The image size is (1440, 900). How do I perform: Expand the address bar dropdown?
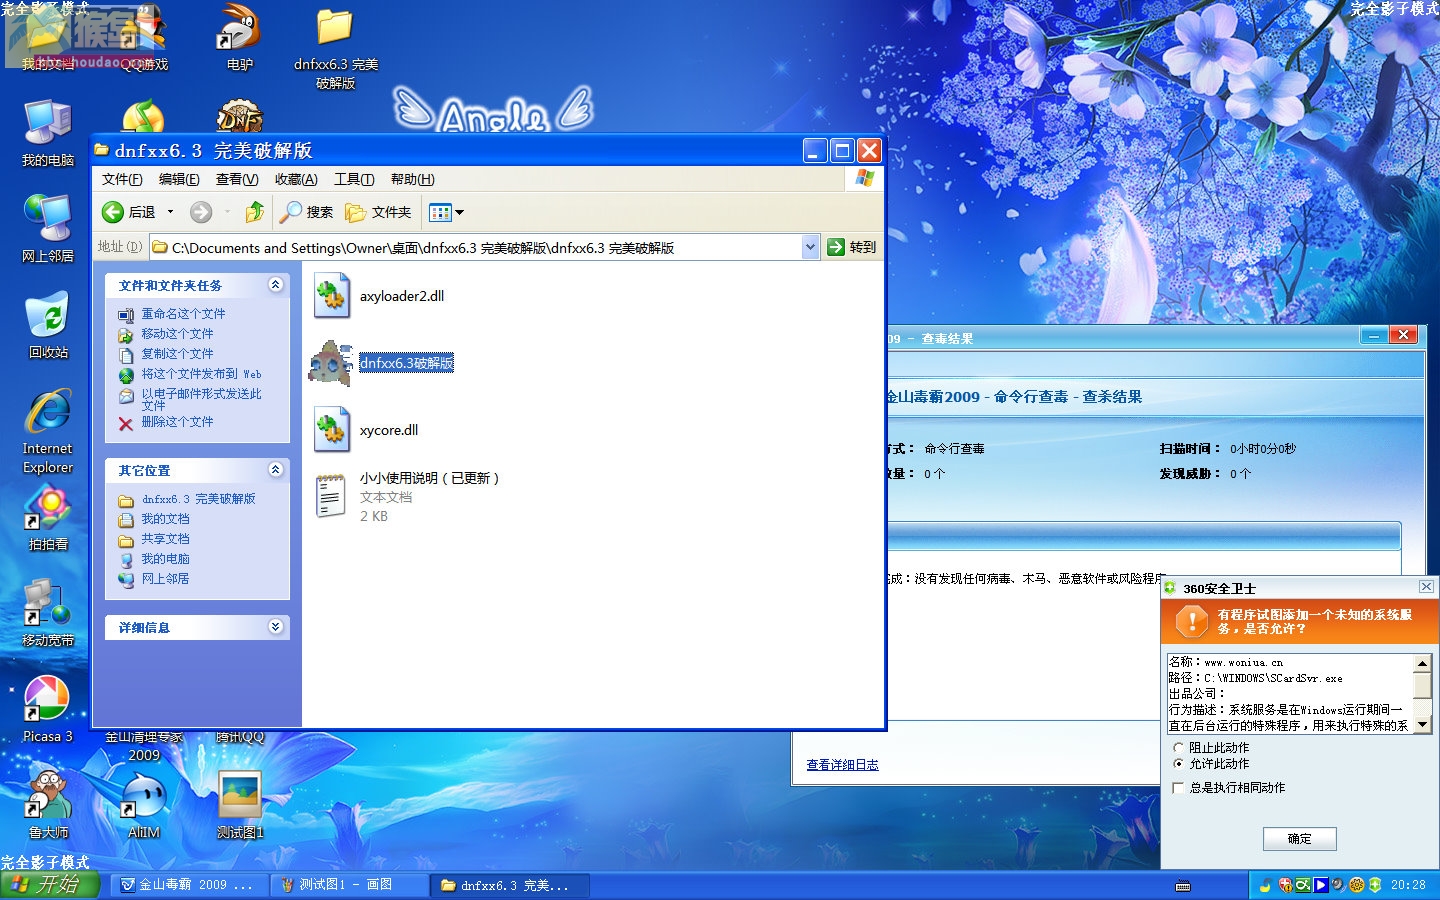click(x=810, y=247)
